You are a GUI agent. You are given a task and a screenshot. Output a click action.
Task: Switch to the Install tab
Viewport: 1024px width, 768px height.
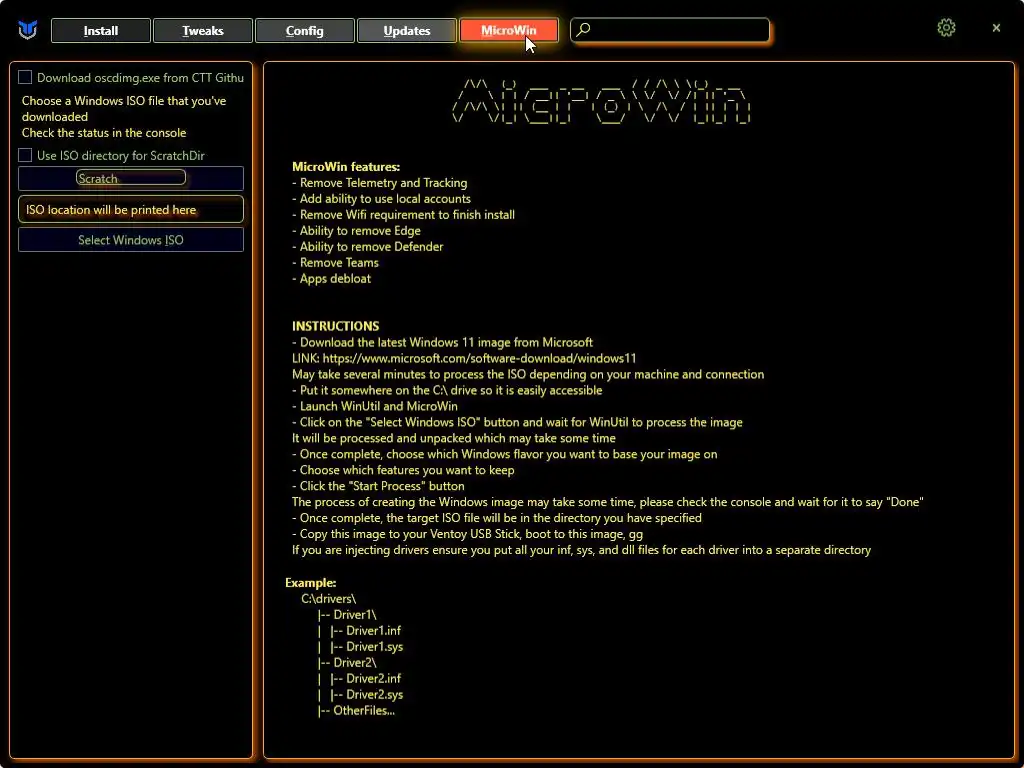[x=101, y=31]
